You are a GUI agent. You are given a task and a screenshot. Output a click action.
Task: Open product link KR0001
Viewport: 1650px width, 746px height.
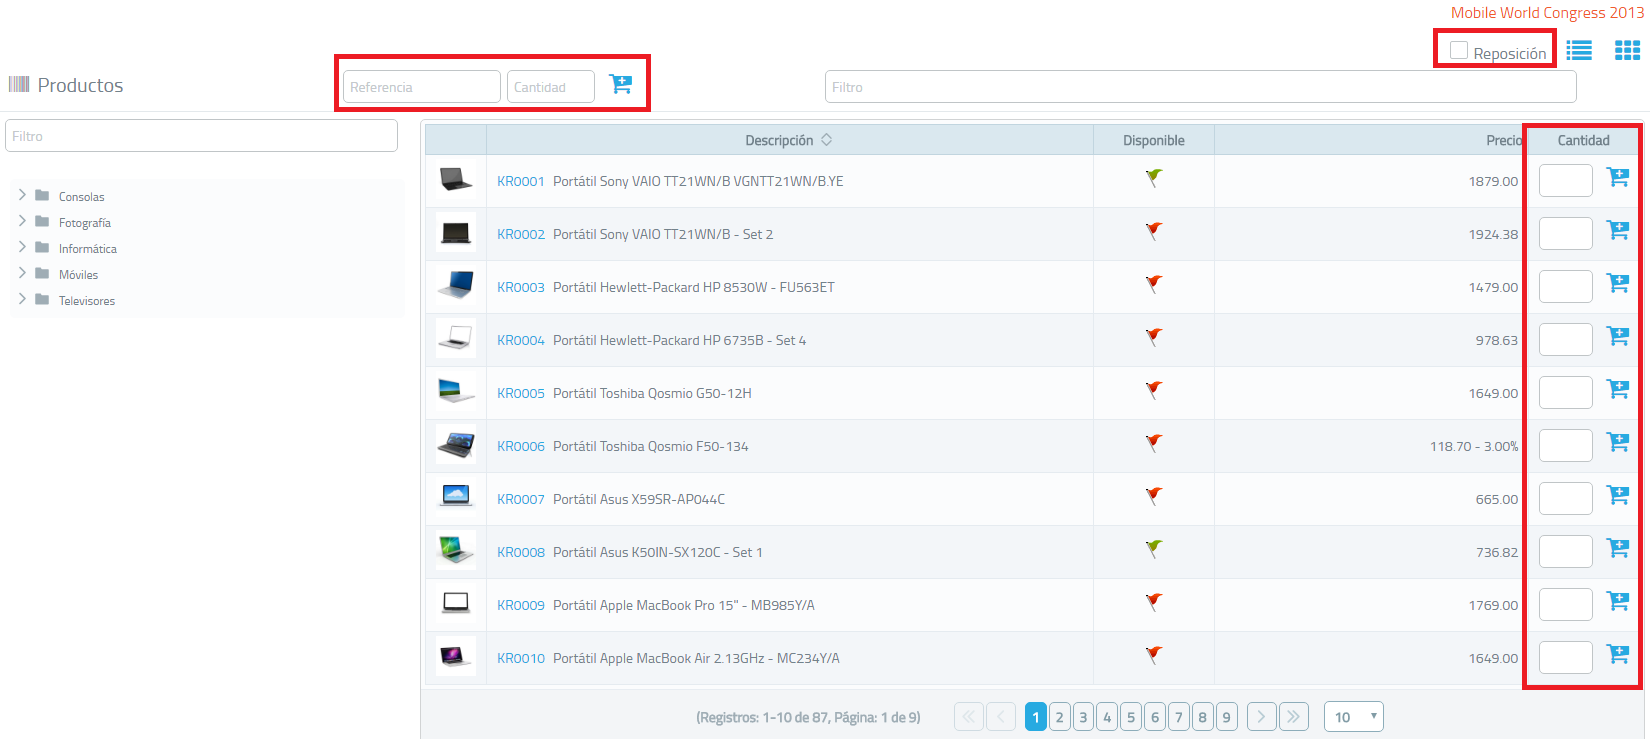(521, 181)
